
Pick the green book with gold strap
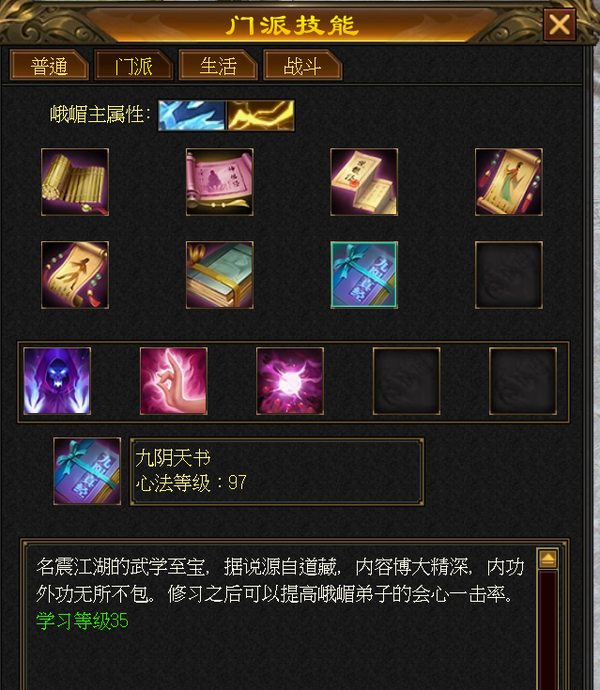[x=220, y=275]
